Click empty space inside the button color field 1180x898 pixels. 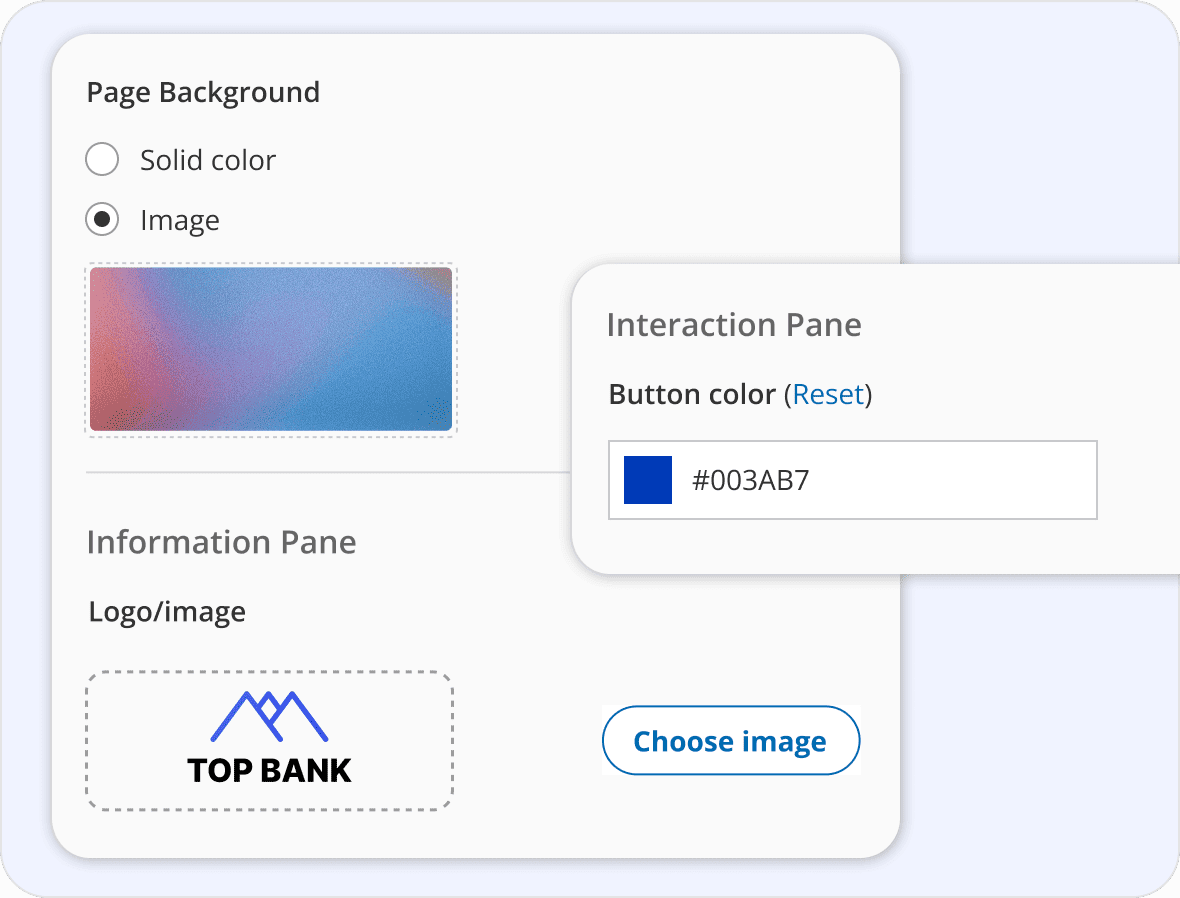coord(956,480)
